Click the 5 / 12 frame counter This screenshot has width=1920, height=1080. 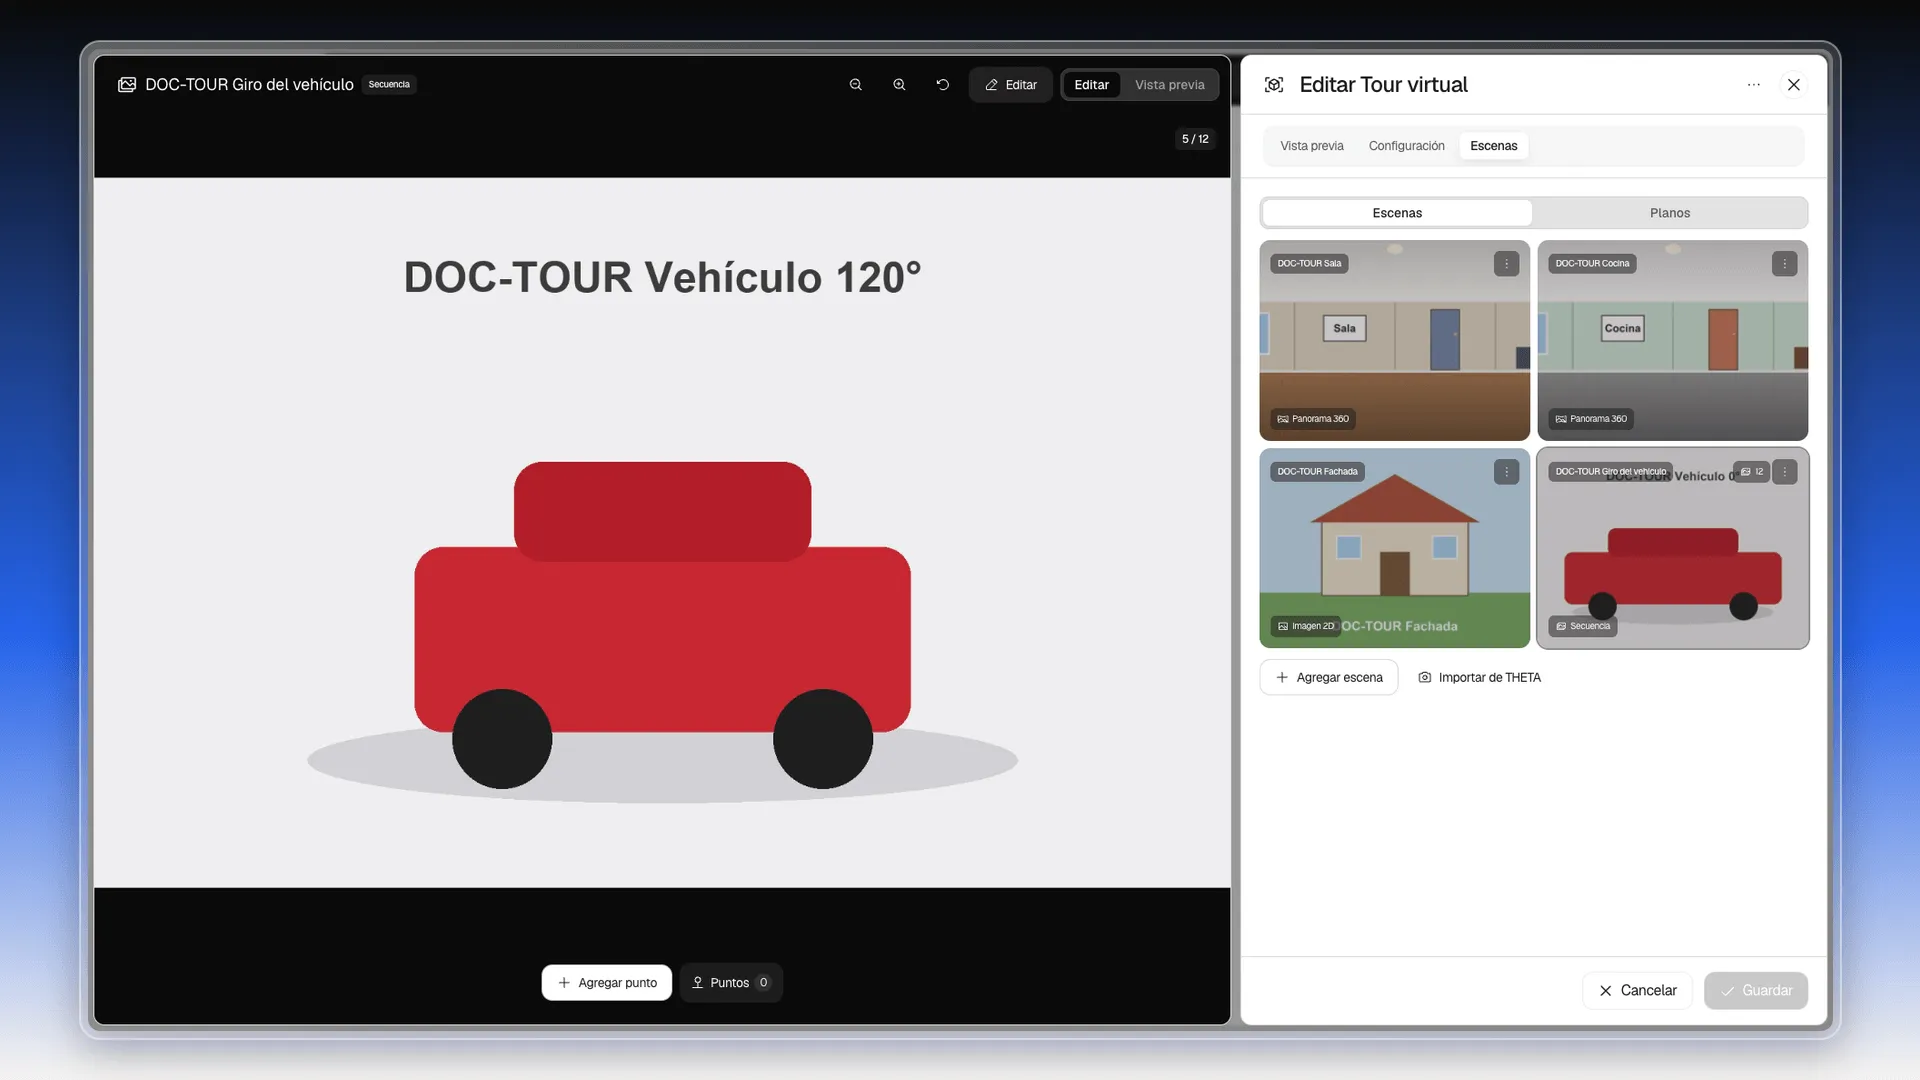pyautogui.click(x=1195, y=139)
